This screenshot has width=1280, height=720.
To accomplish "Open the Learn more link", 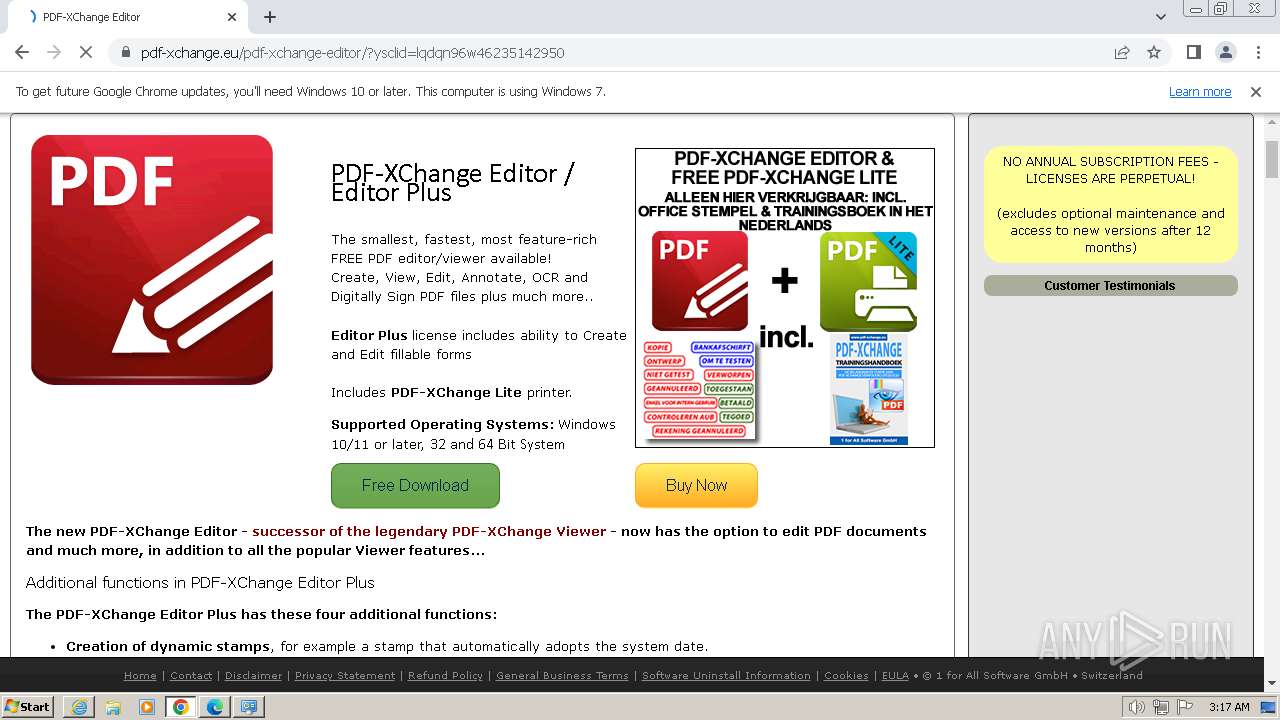I will (1200, 91).
